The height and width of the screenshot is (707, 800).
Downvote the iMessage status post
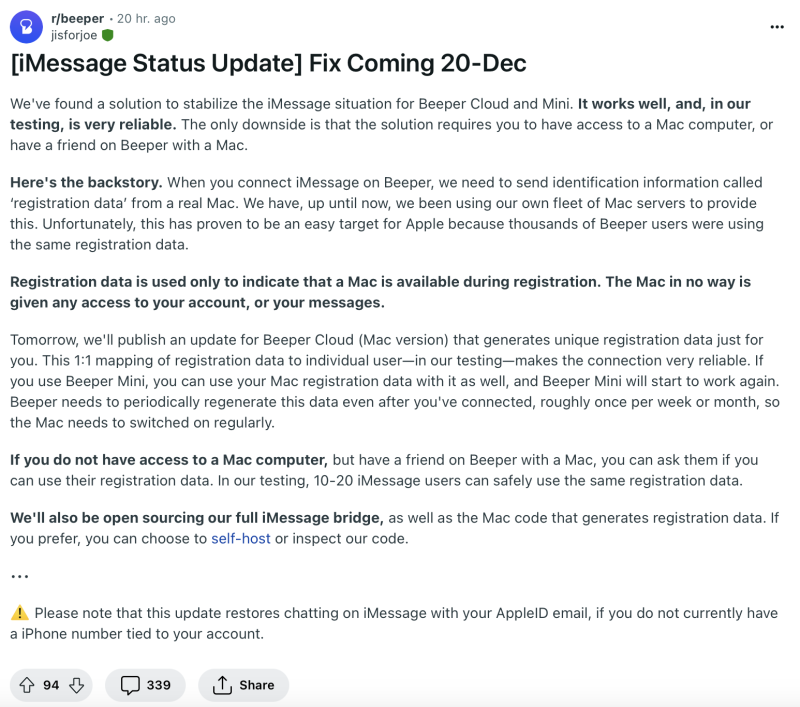[x=76, y=685]
